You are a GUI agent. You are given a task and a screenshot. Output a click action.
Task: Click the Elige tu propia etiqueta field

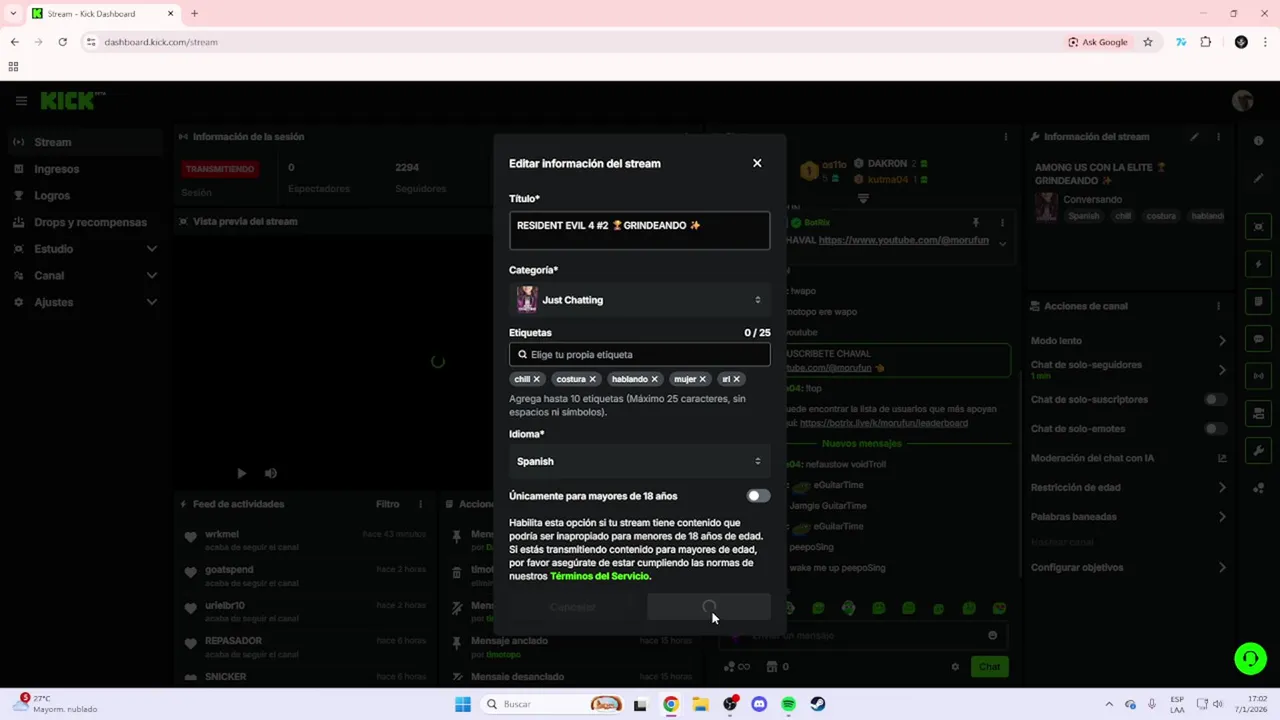(639, 354)
